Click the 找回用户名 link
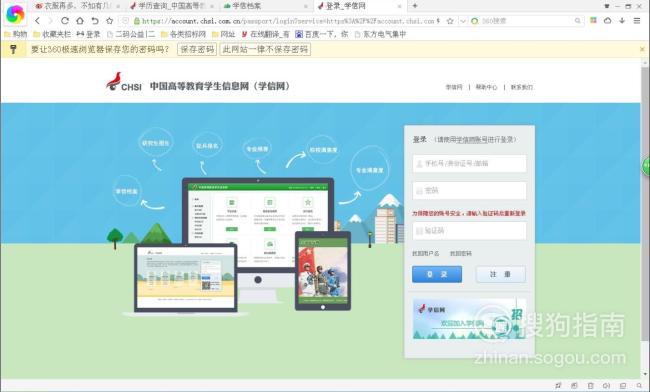The width and height of the screenshot is (650, 392). tap(425, 253)
